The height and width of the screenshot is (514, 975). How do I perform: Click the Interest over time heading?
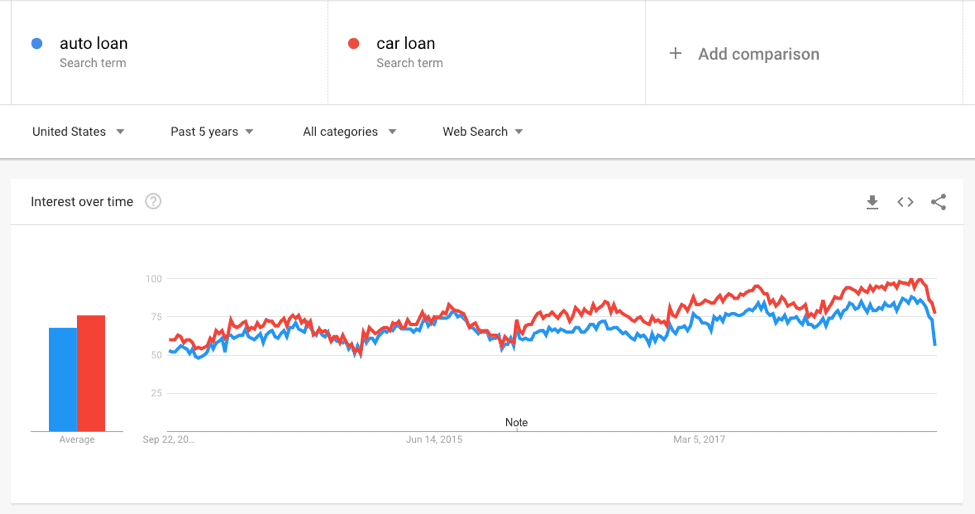pos(82,201)
